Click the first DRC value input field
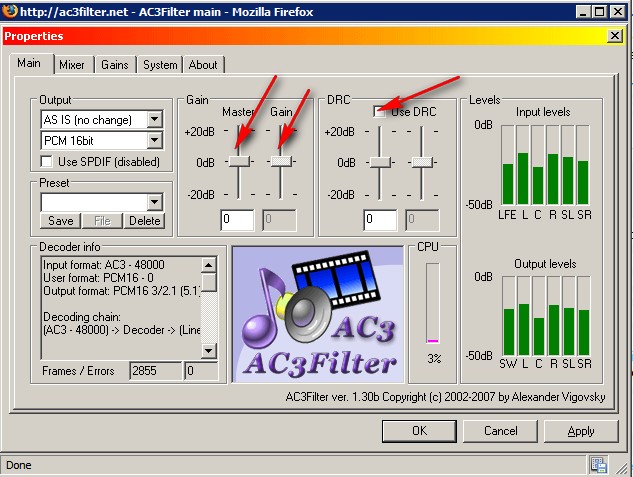Viewport: 633px width, 477px height. [x=380, y=220]
